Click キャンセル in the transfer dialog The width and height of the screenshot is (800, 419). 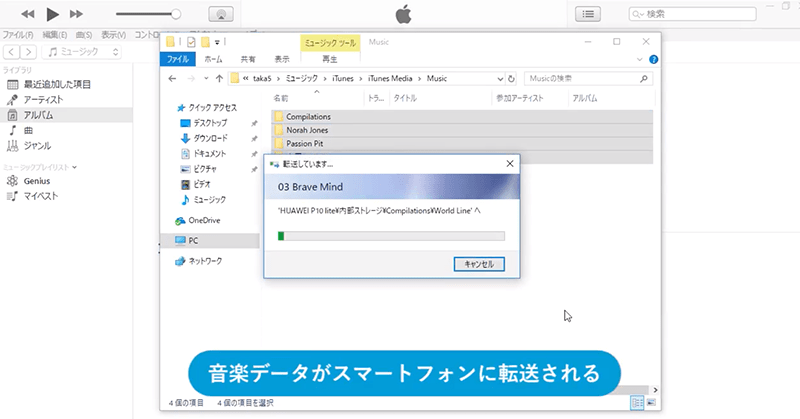click(479, 264)
